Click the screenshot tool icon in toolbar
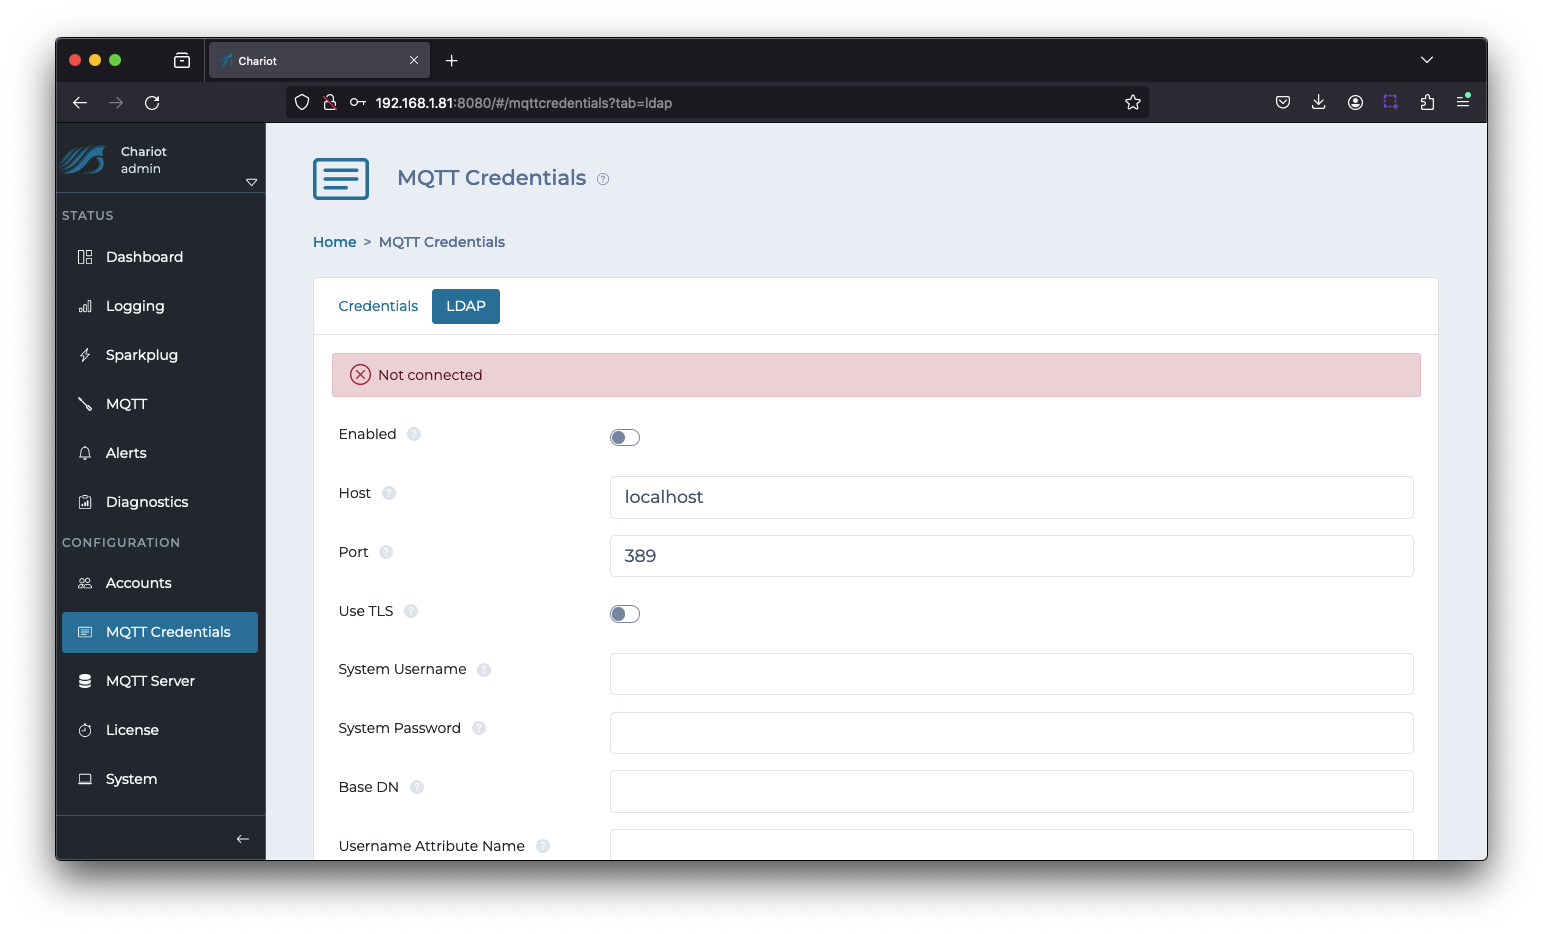The width and height of the screenshot is (1543, 934). click(1391, 102)
